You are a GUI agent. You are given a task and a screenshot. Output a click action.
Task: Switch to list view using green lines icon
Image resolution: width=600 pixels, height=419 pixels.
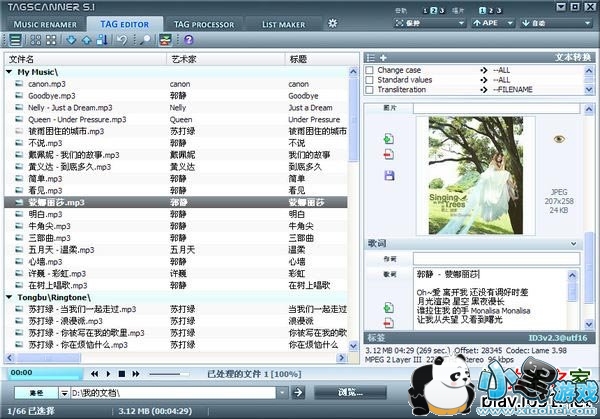(x=15, y=40)
